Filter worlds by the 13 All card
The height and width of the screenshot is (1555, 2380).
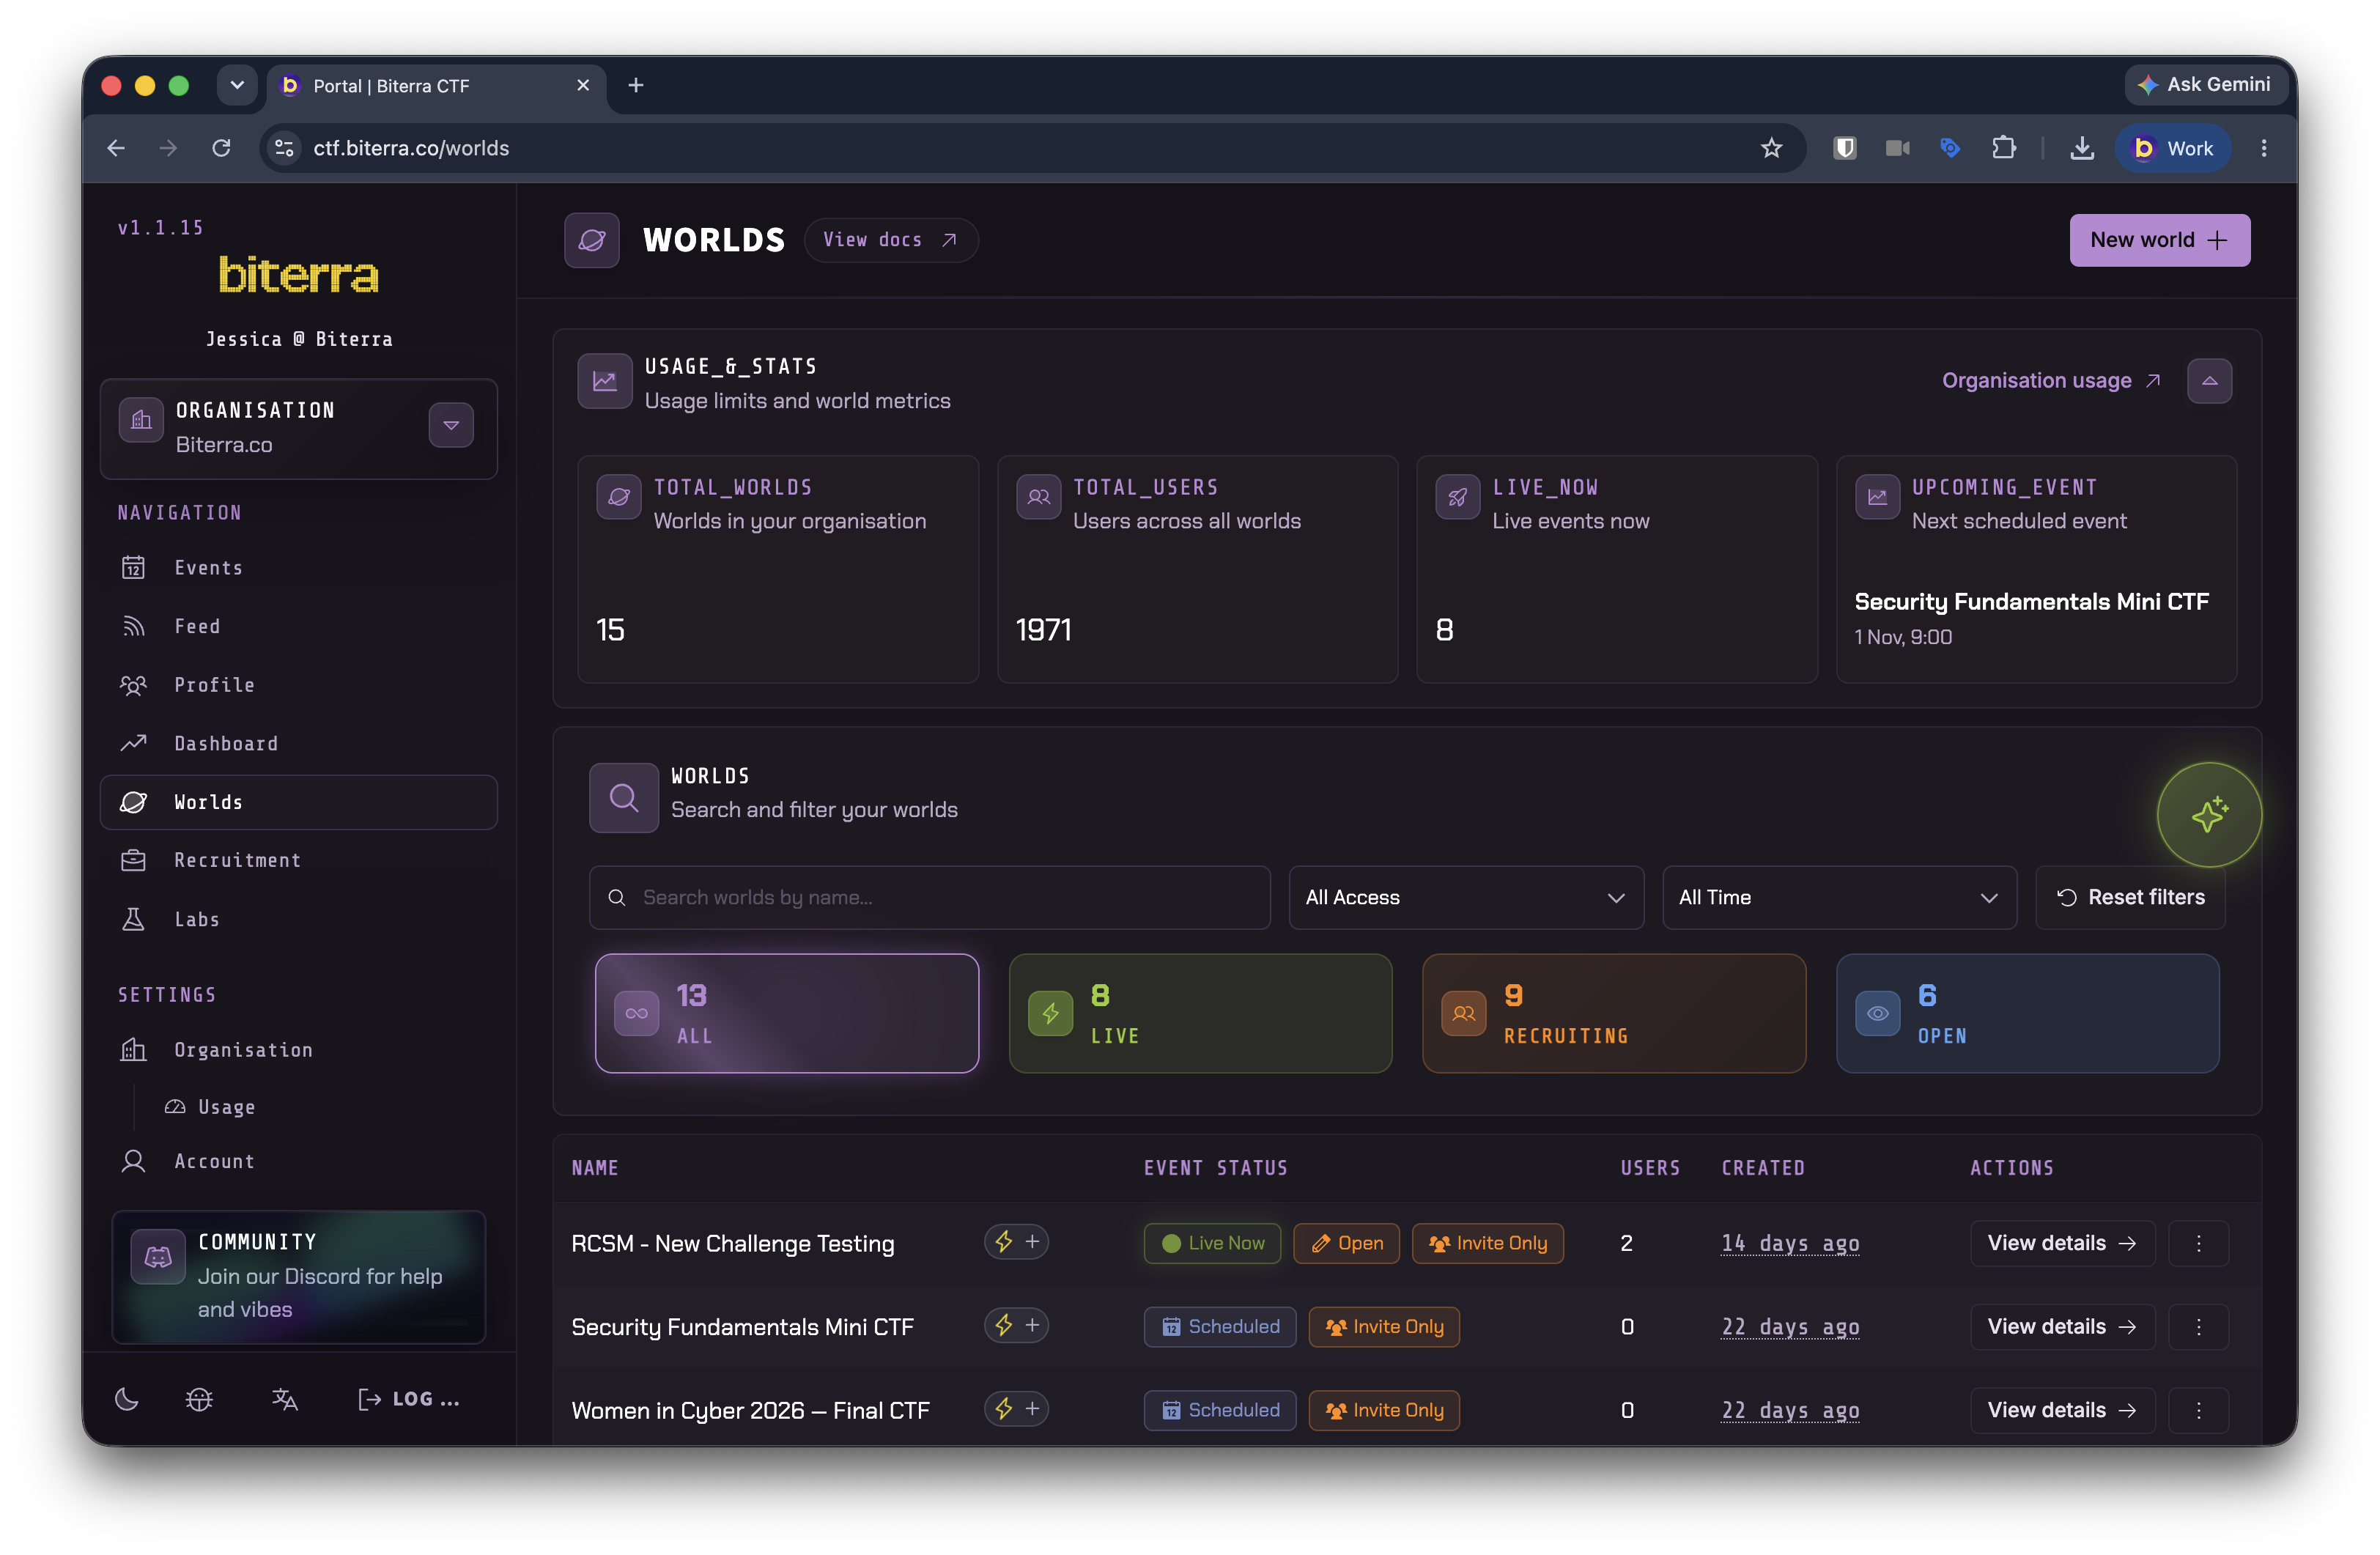(x=786, y=1013)
